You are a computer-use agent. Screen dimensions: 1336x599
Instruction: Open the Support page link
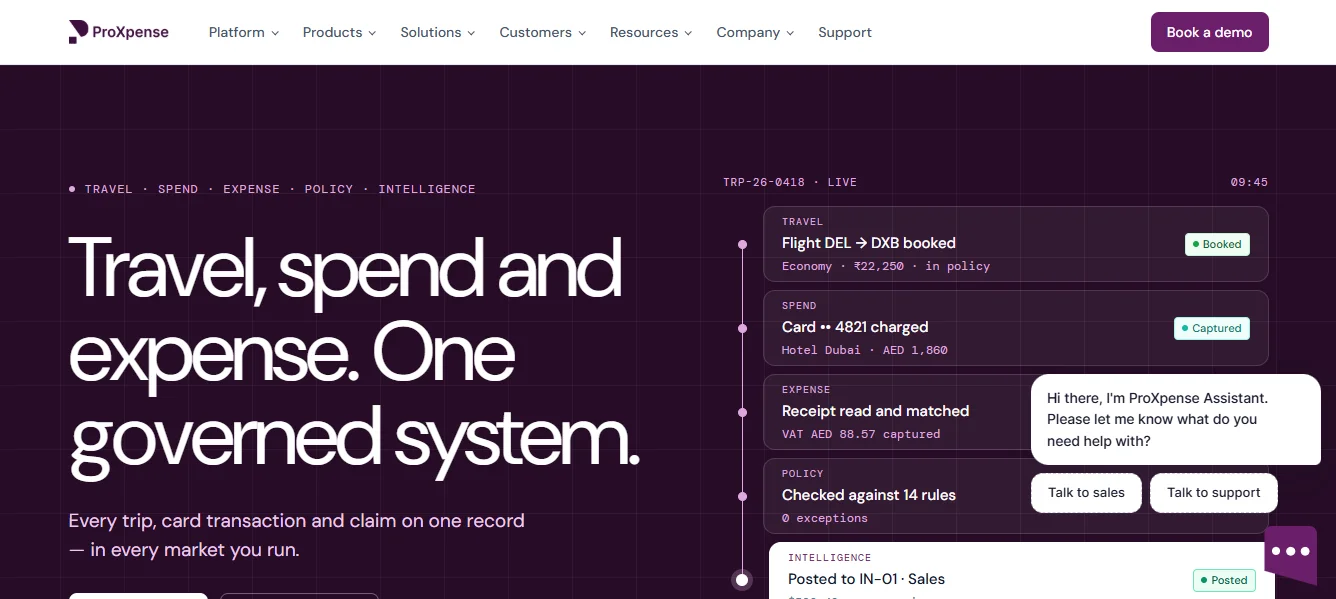tap(845, 32)
